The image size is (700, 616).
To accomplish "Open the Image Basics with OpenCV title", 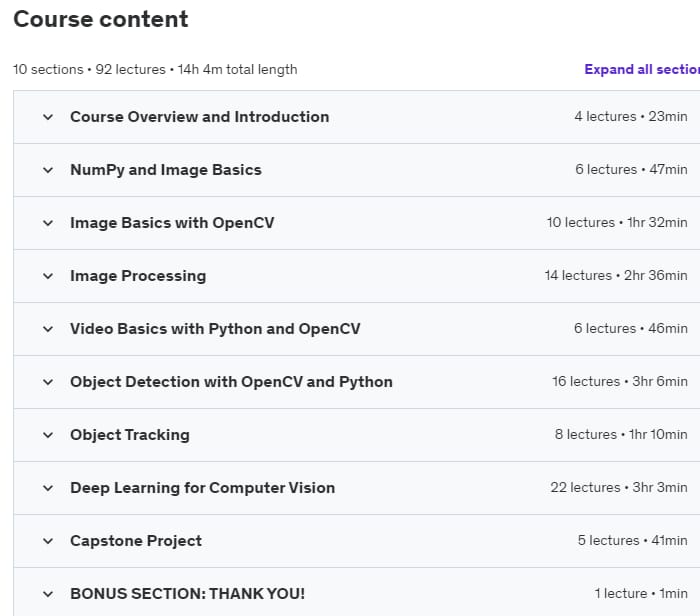I will point(172,223).
